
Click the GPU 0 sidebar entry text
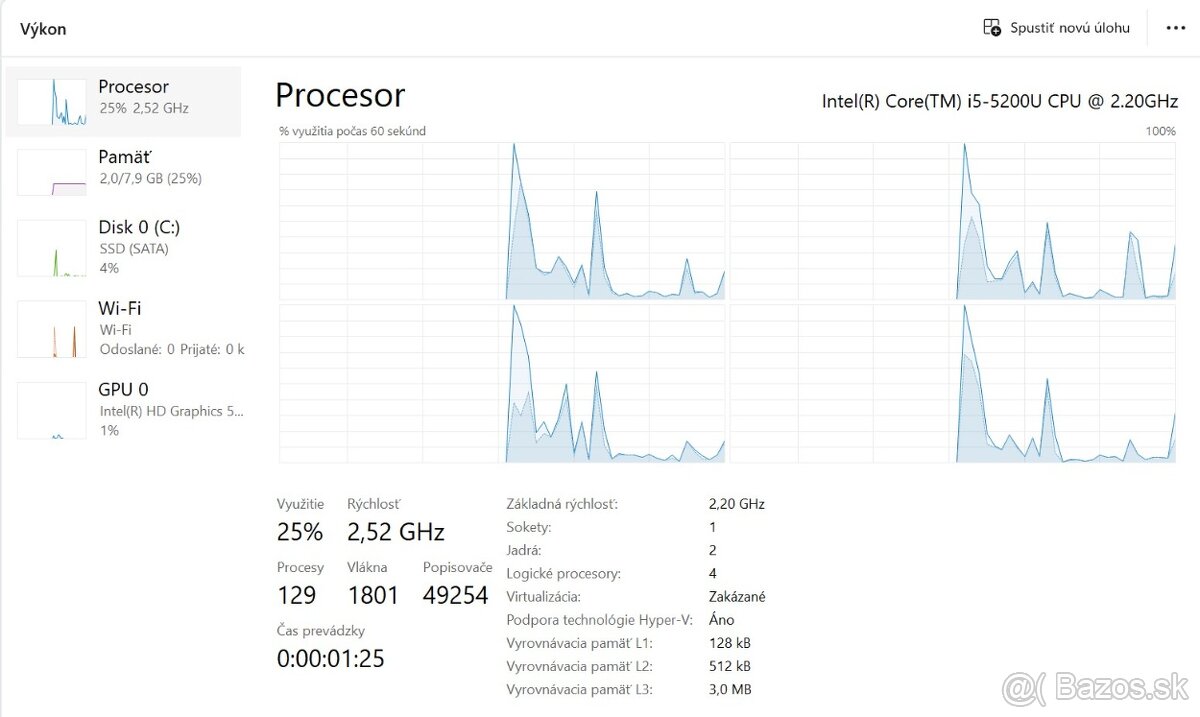(122, 389)
